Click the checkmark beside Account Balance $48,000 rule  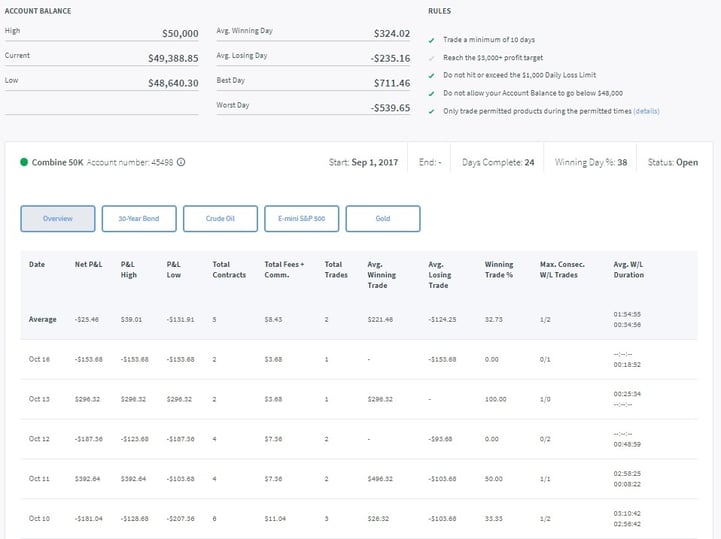coord(431,93)
